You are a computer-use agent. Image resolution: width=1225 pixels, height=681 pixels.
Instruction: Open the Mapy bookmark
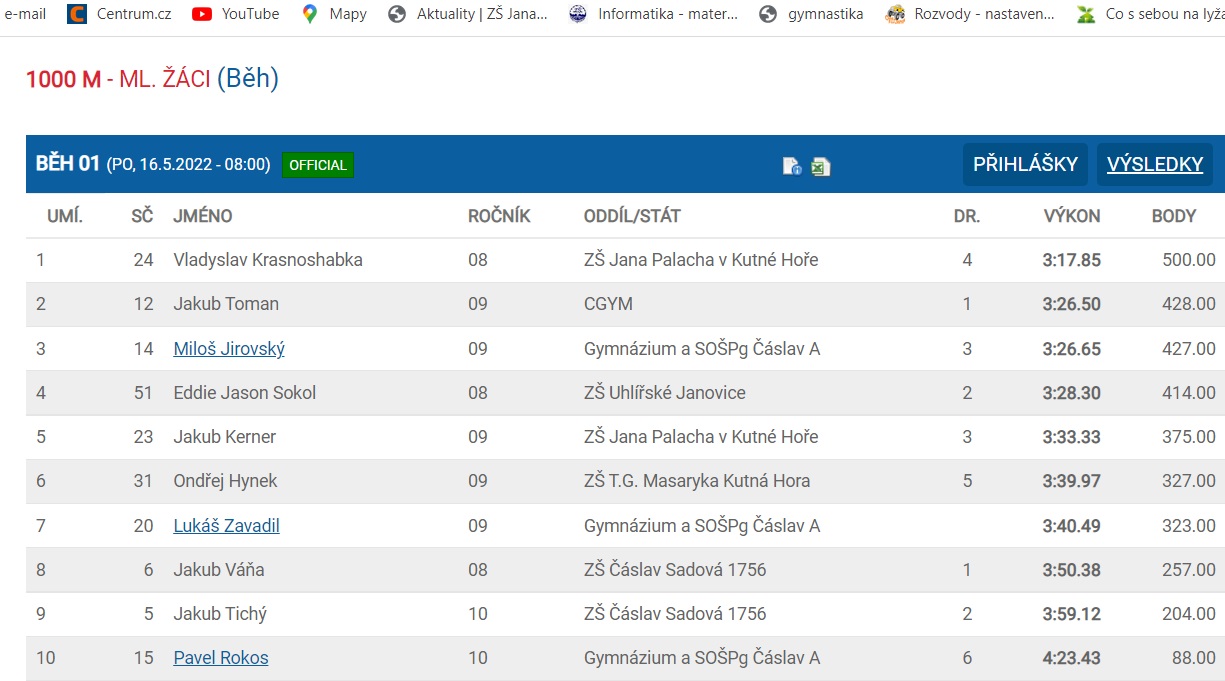coord(334,14)
